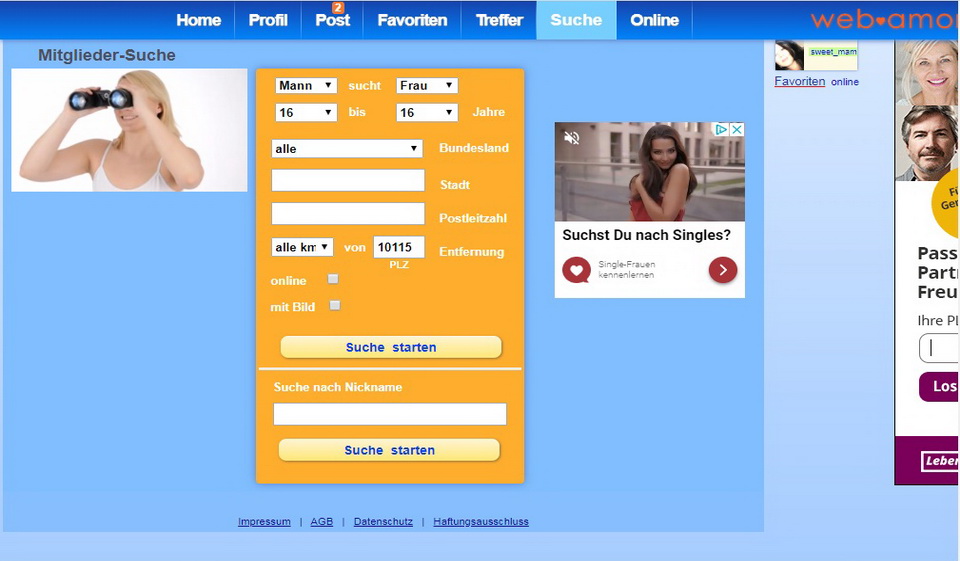Open the Frau gender dropdown
Screen dimensions: 960x561
point(427,86)
